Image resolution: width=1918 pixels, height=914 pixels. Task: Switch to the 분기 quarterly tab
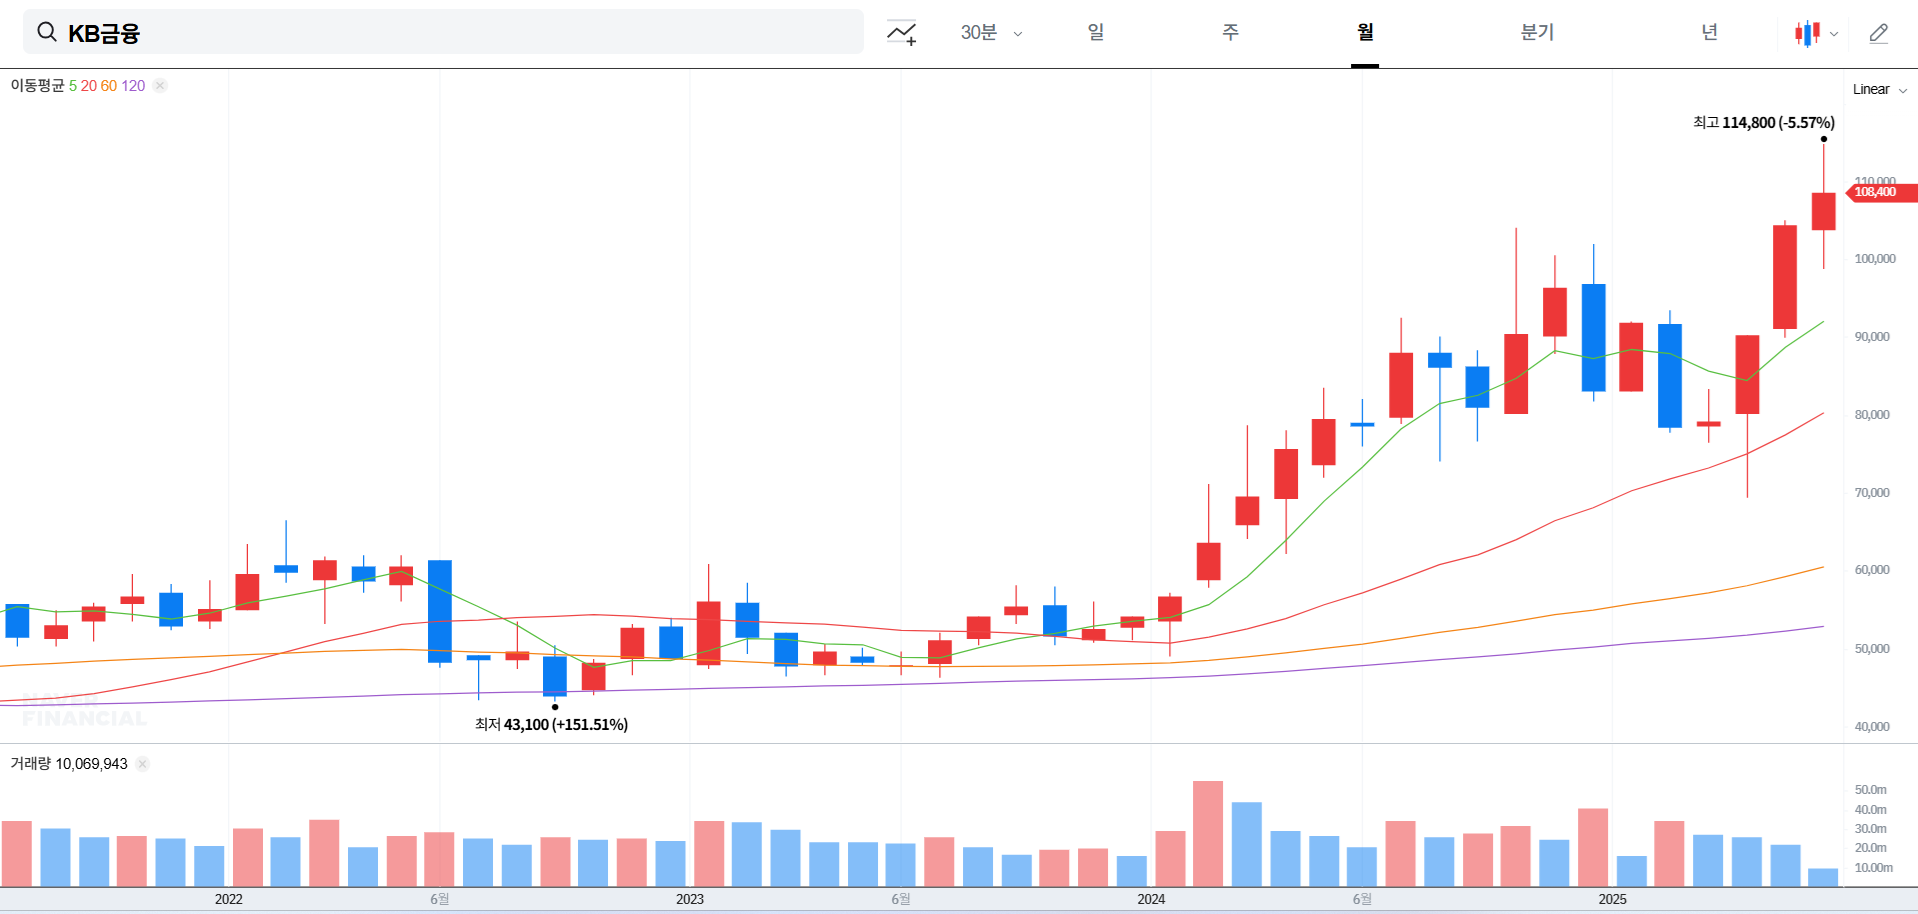1537,32
